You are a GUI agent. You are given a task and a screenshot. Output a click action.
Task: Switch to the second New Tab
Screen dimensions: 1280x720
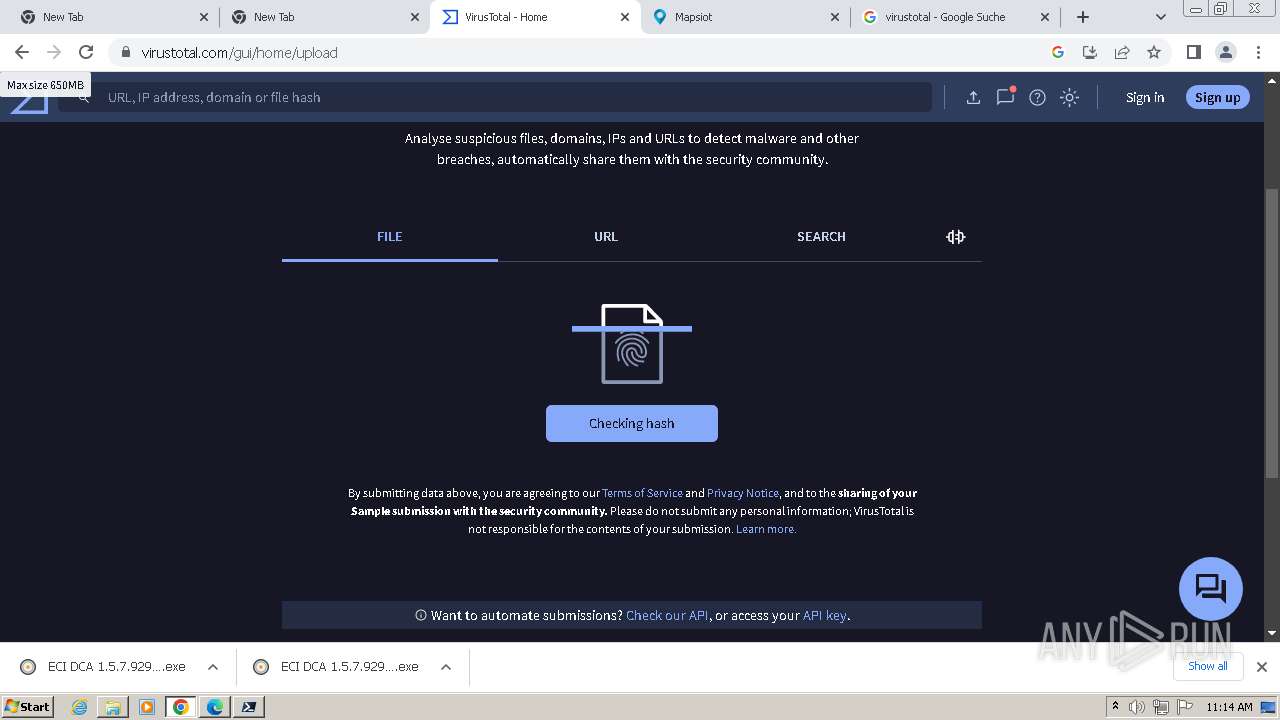tap(324, 17)
